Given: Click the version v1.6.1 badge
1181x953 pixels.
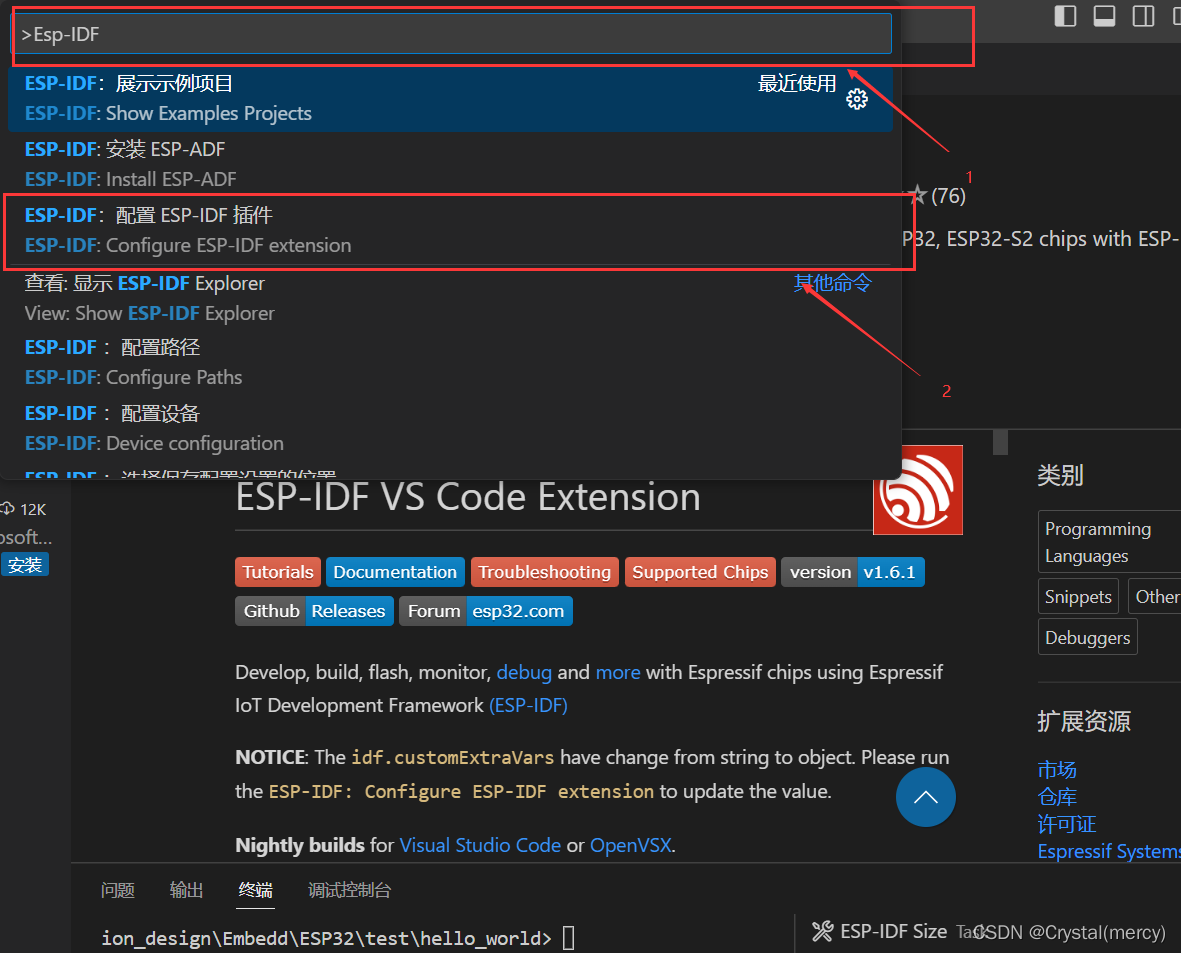Looking at the screenshot, I should point(853,572).
